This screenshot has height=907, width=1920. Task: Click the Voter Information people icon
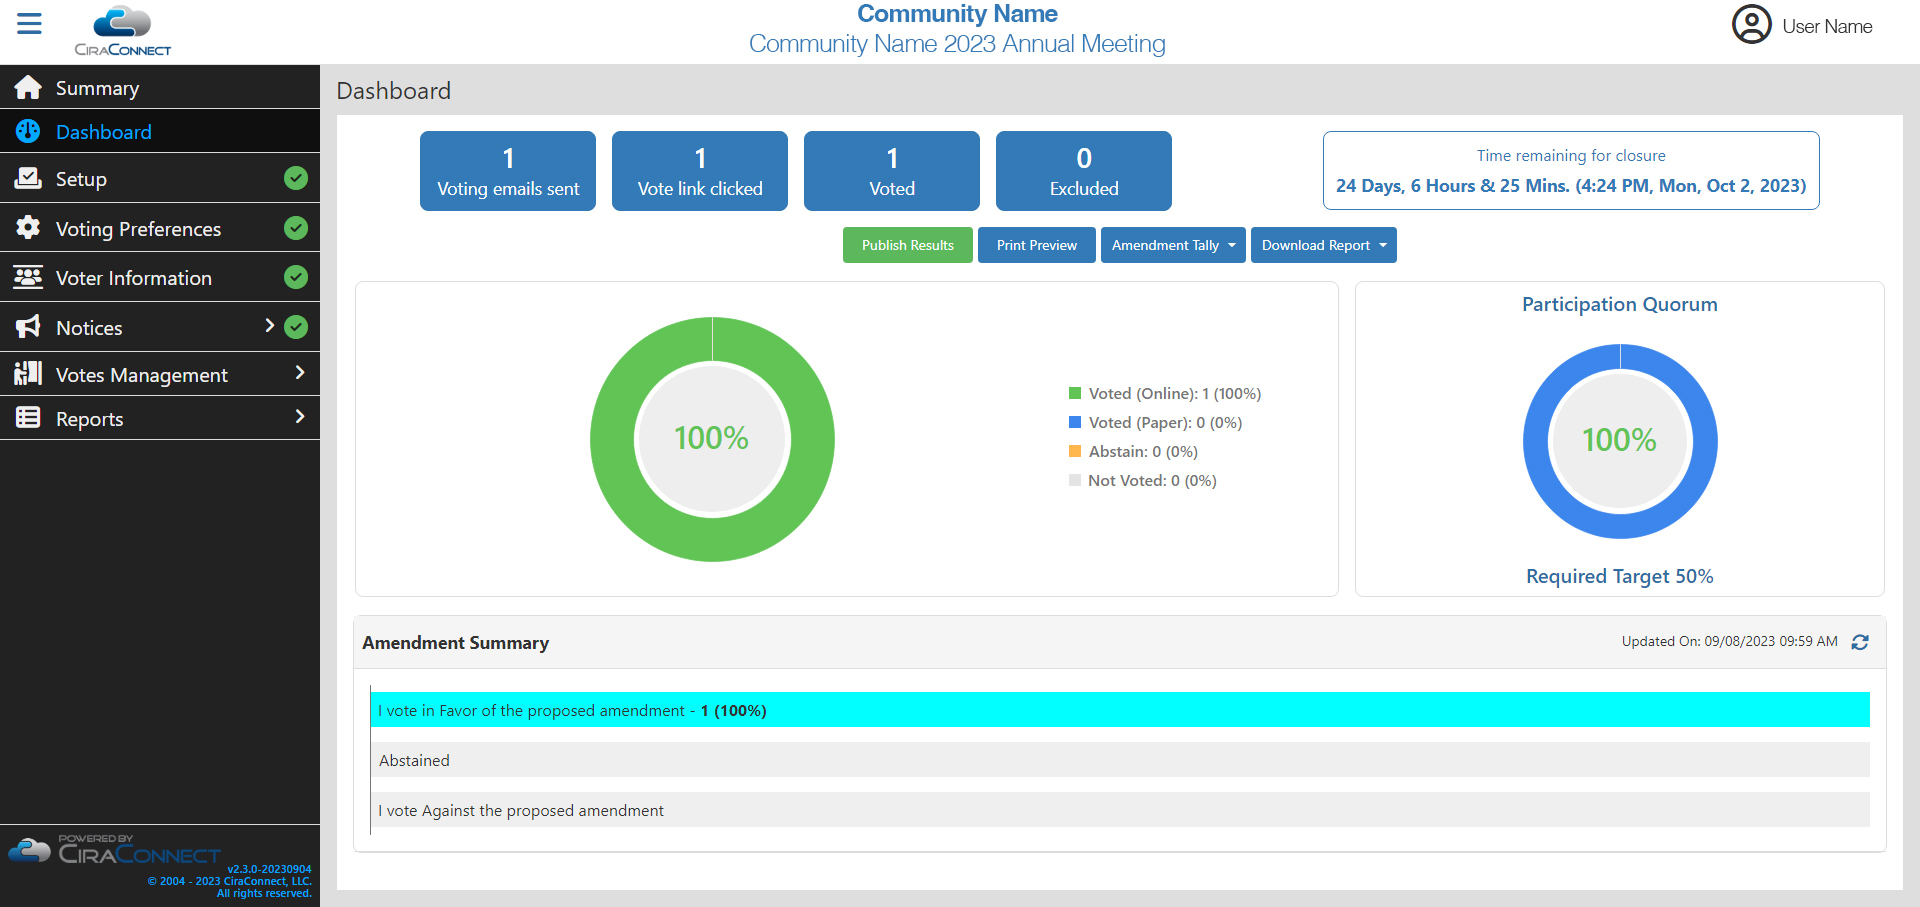28,277
